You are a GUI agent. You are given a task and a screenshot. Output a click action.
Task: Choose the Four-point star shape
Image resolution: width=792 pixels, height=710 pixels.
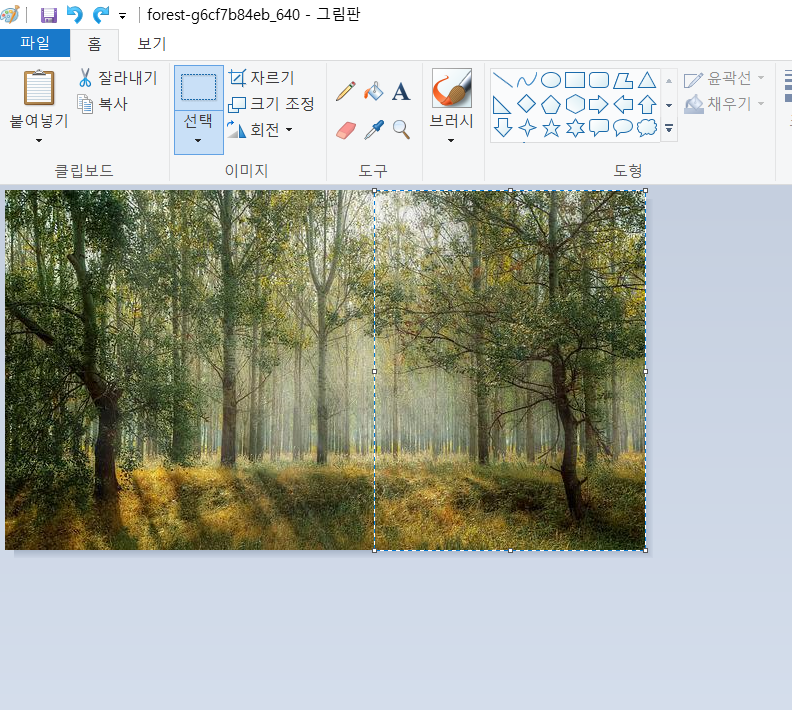coord(527,128)
